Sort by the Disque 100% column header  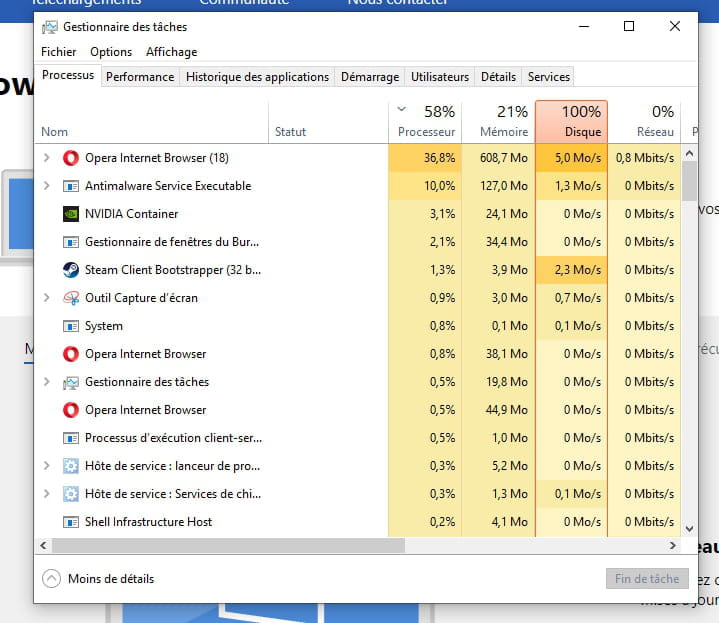click(572, 122)
